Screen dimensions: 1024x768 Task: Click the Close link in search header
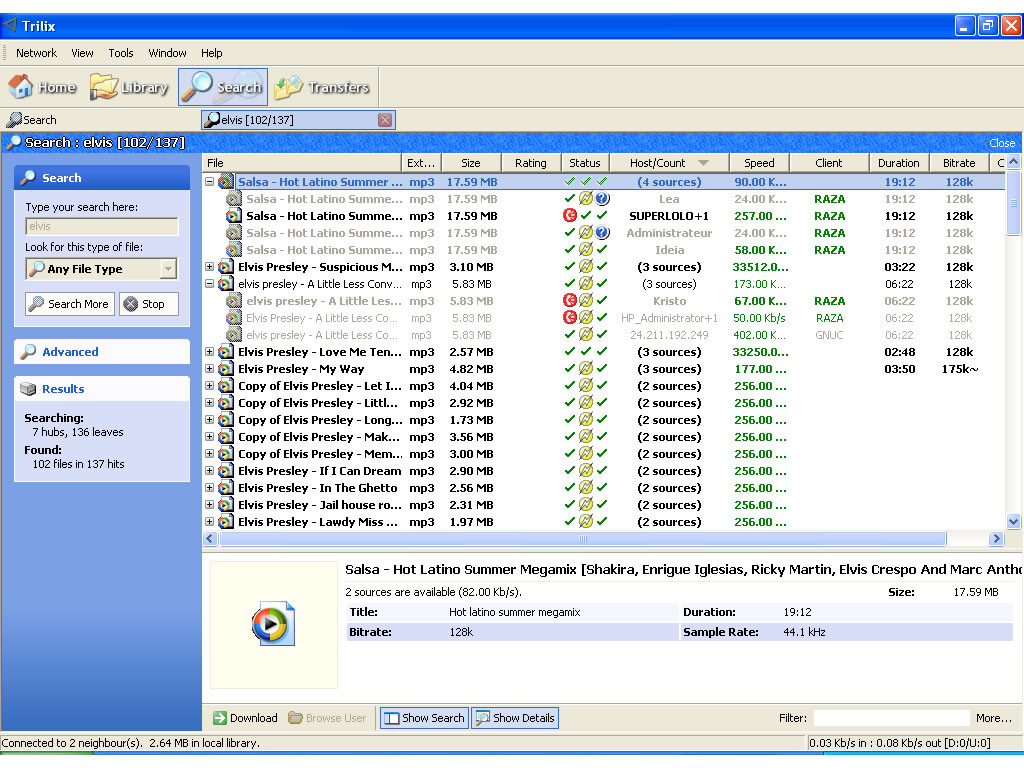pyautogui.click(x=1002, y=143)
